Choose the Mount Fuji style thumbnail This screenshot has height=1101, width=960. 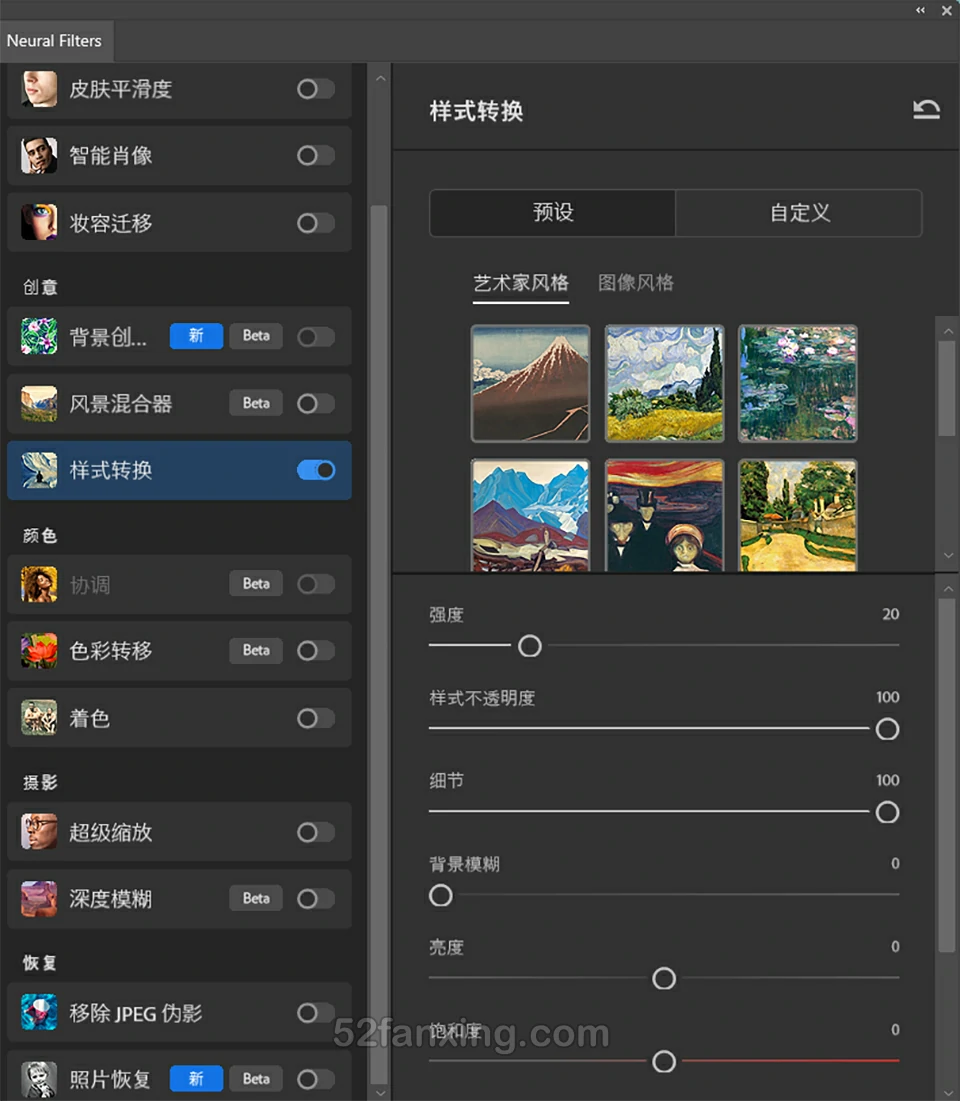point(530,383)
